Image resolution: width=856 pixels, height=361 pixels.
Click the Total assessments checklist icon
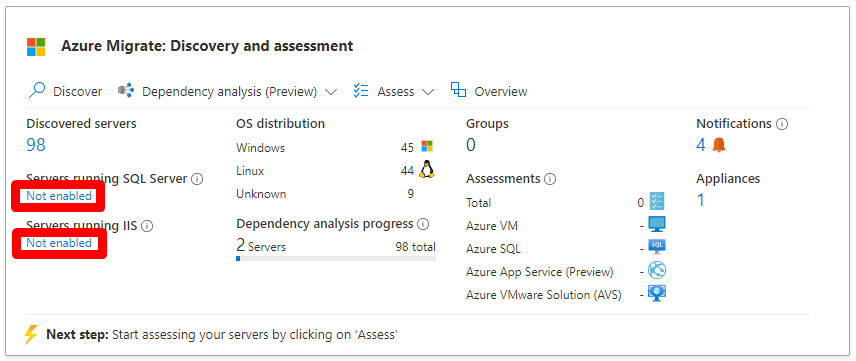click(657, 202)
